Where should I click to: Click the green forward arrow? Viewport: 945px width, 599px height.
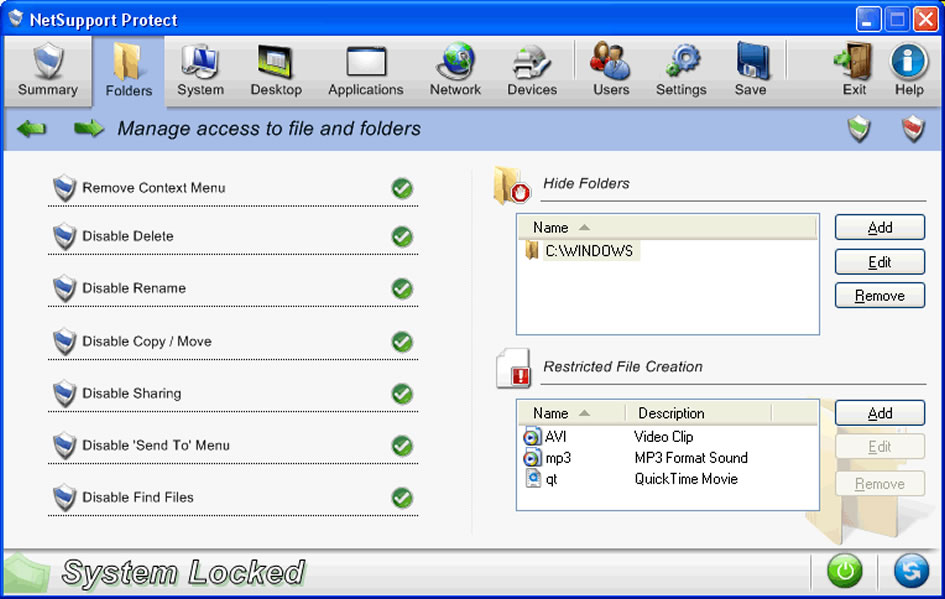(89, 128)
